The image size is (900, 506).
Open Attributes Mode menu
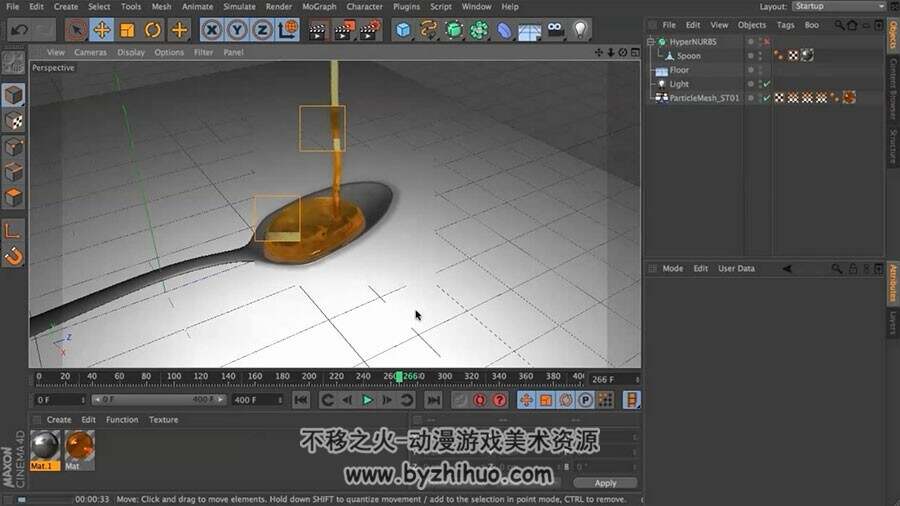[672, 268]
